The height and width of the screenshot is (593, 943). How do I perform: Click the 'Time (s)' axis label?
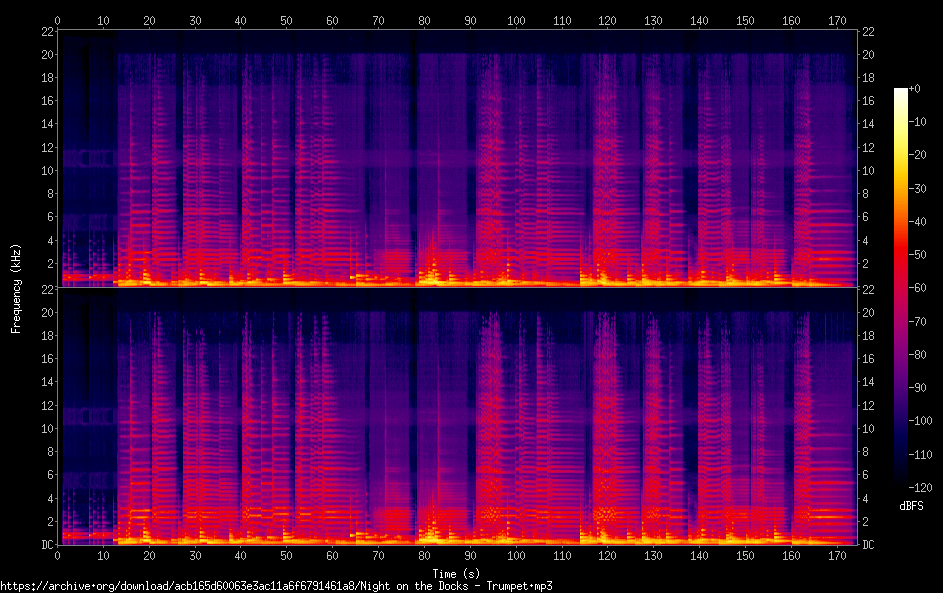tap(456, 573)
